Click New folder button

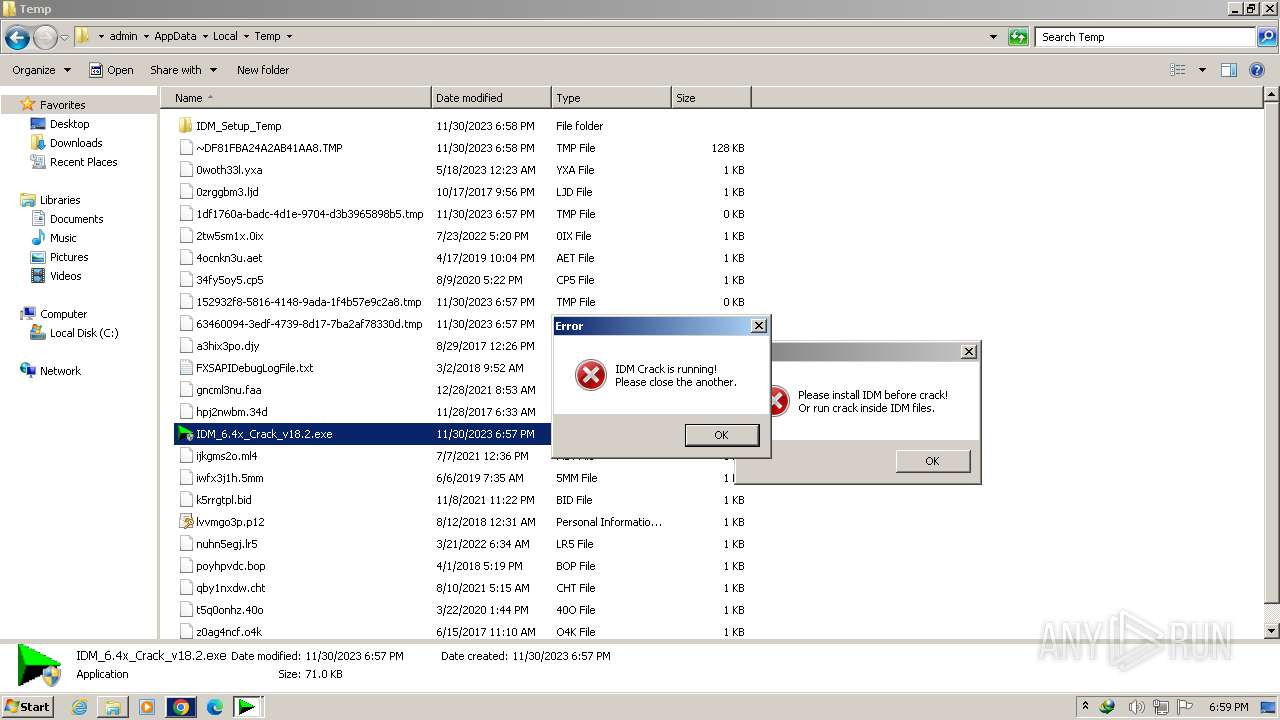point(263,70)
